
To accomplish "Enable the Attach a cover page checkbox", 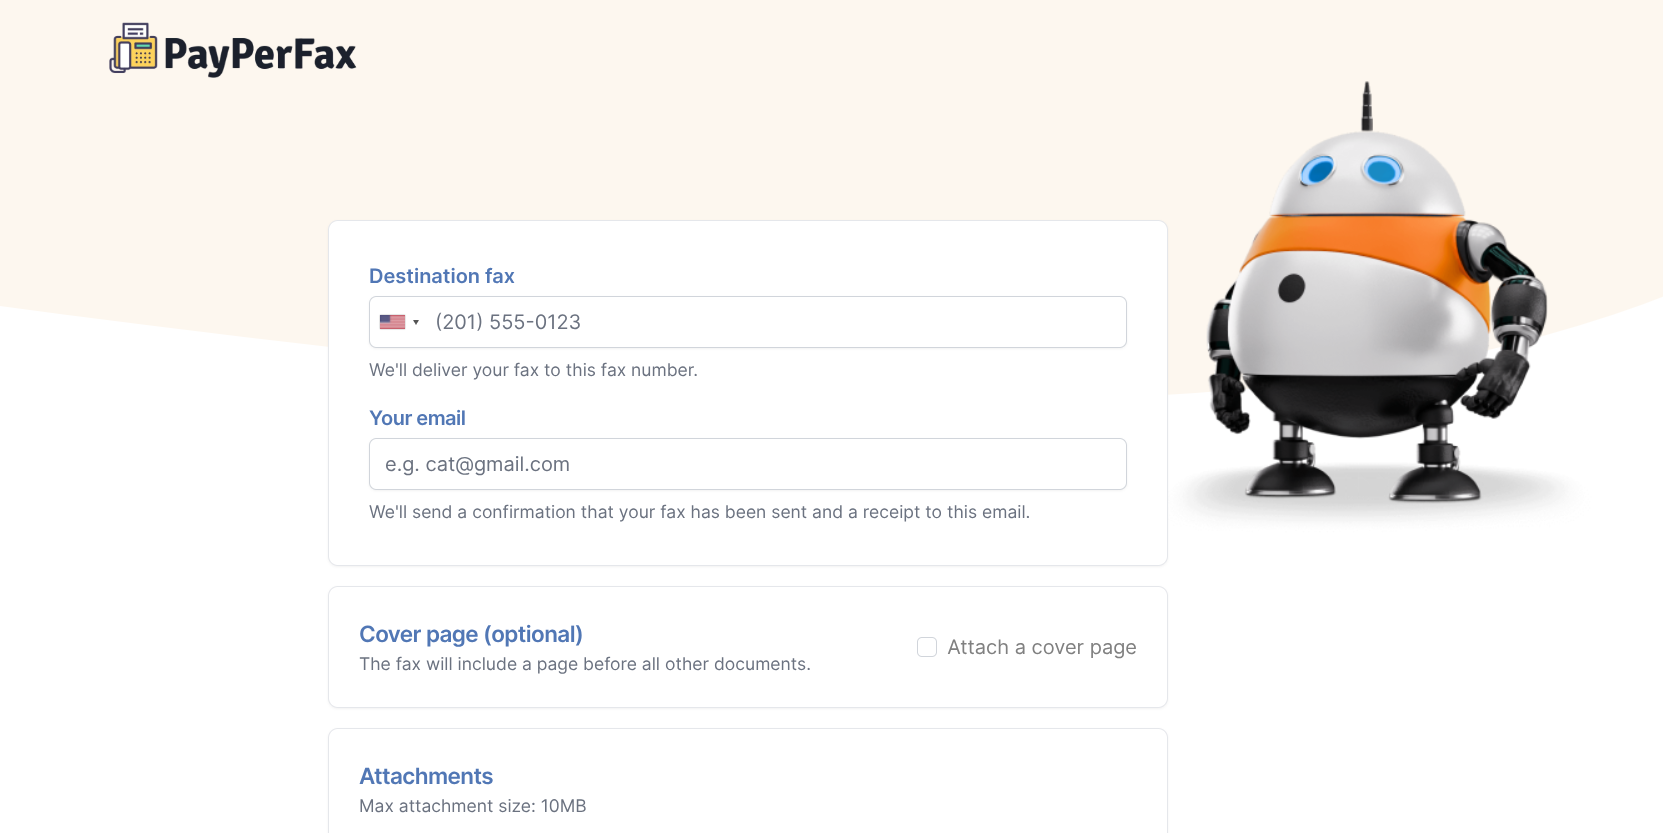I will pyautogui.click(x=927, y=647).
